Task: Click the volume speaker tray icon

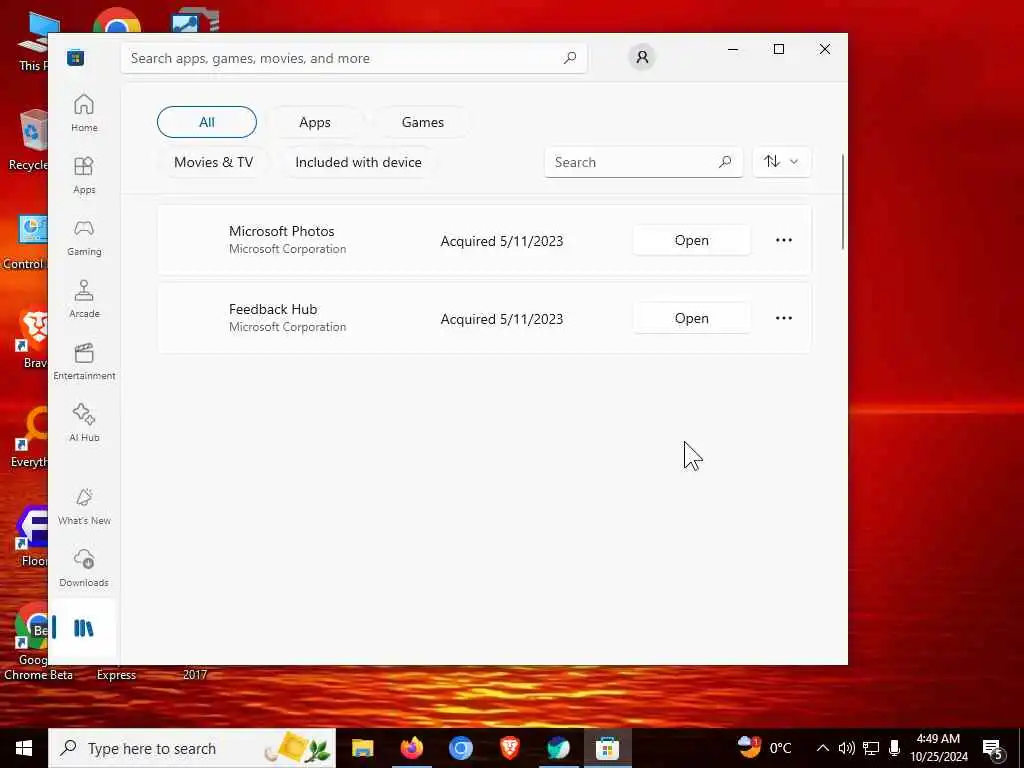Action: click(x=846, y=748)
